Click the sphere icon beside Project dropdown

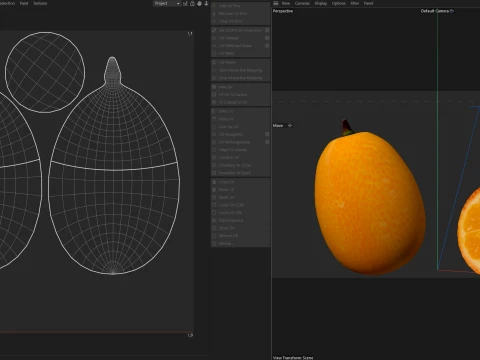(199, 3)
